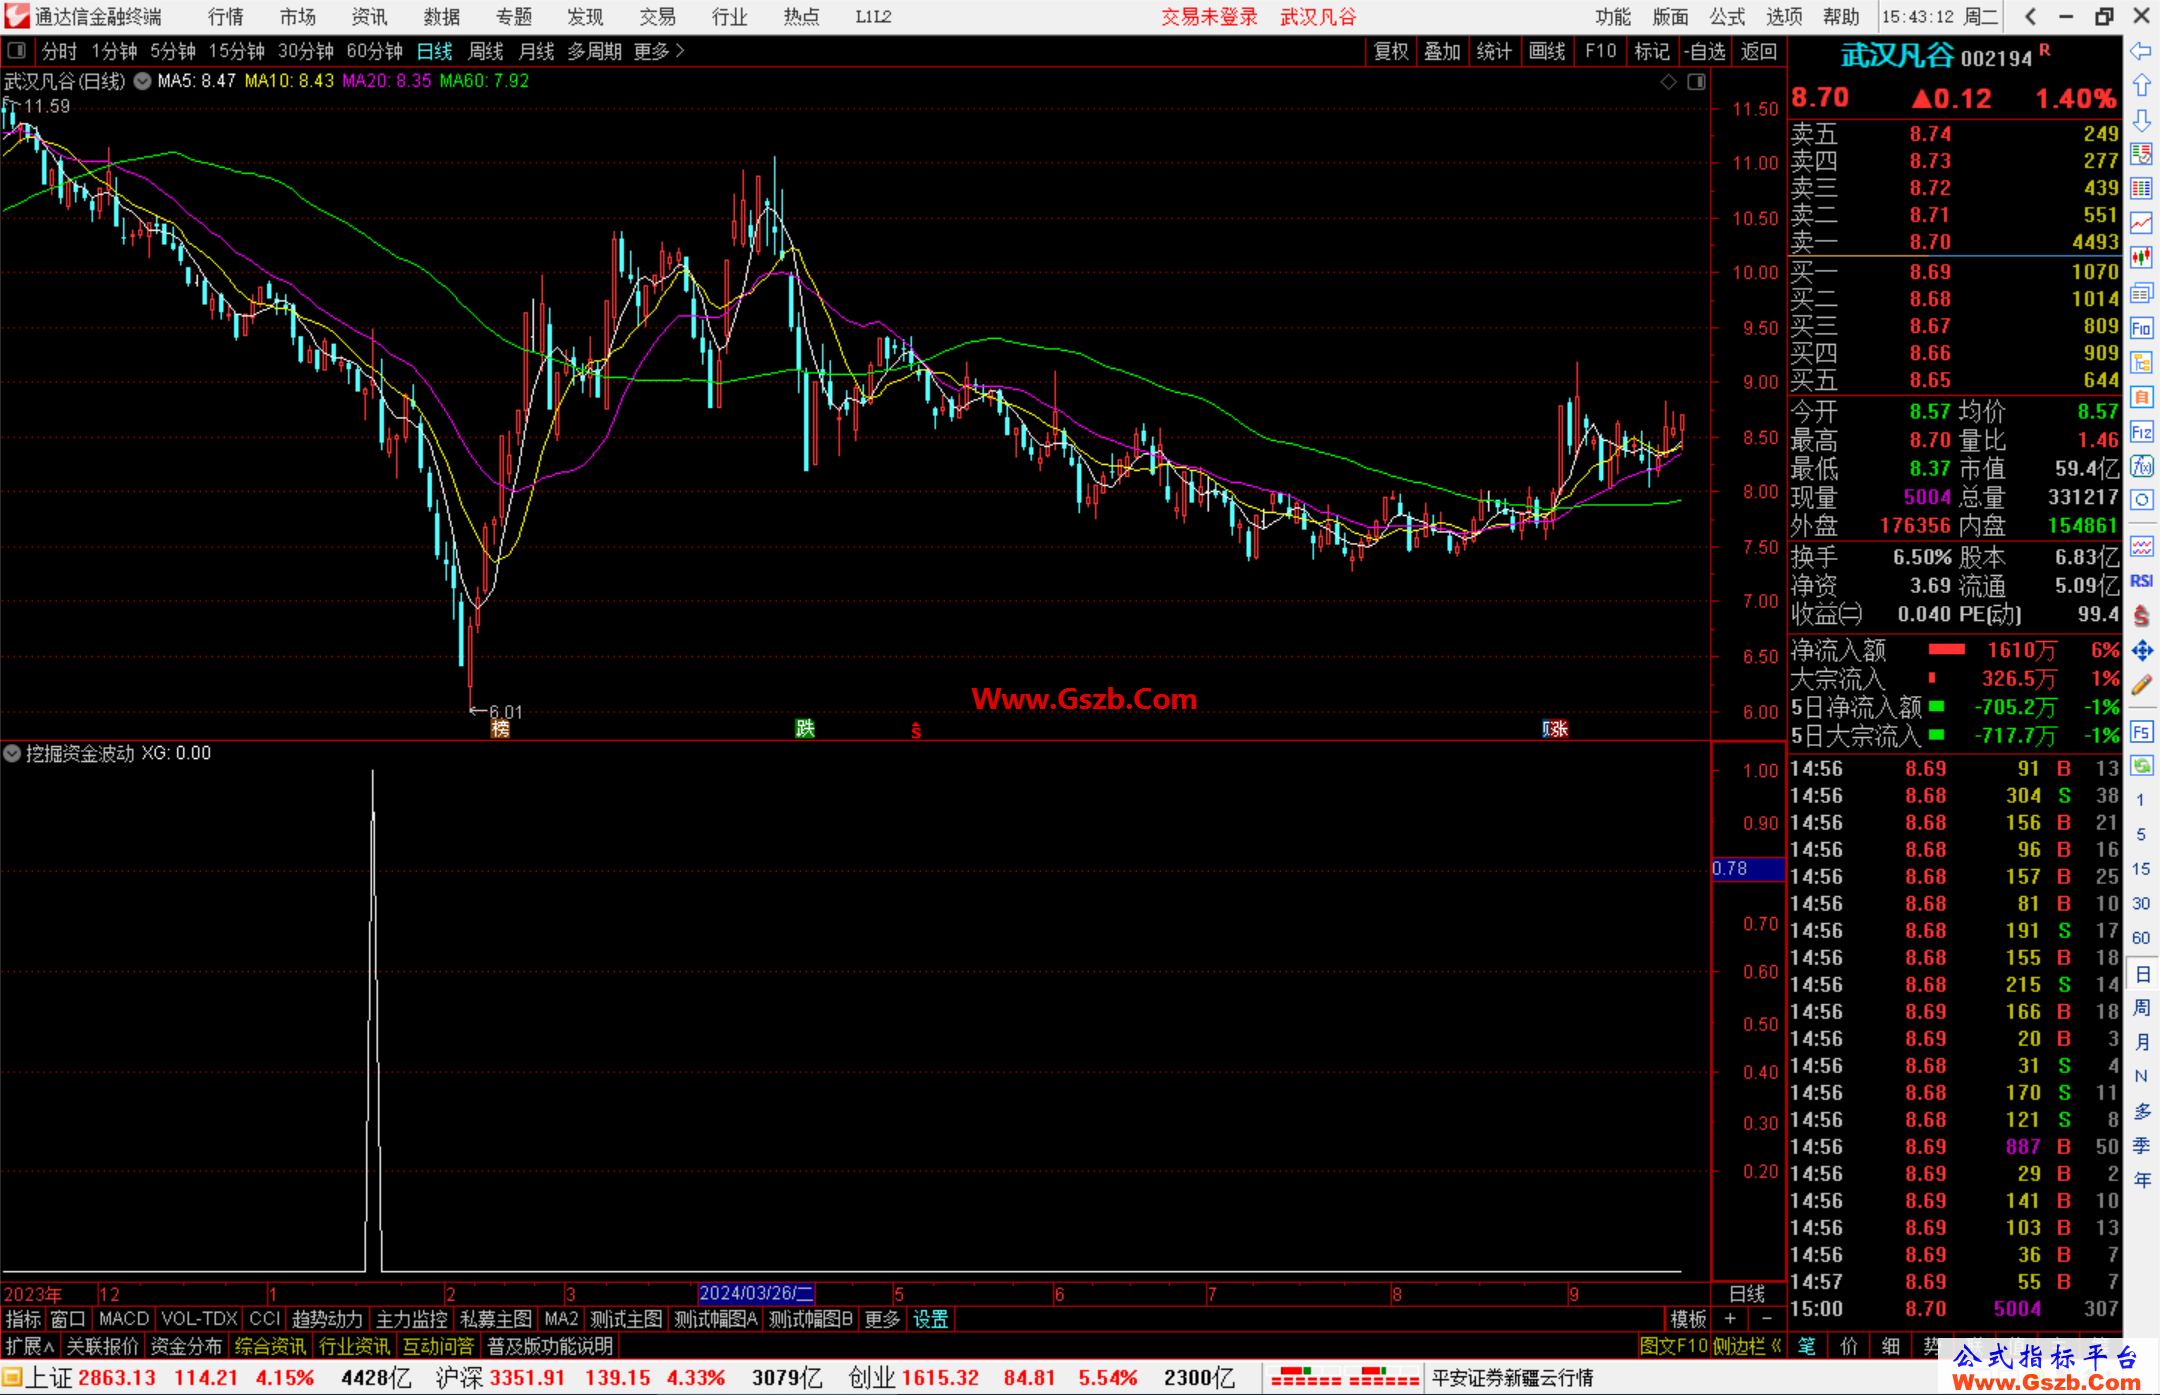
Task: Open the 更多 indicator list at bottom
Action: coord(882,1319)
